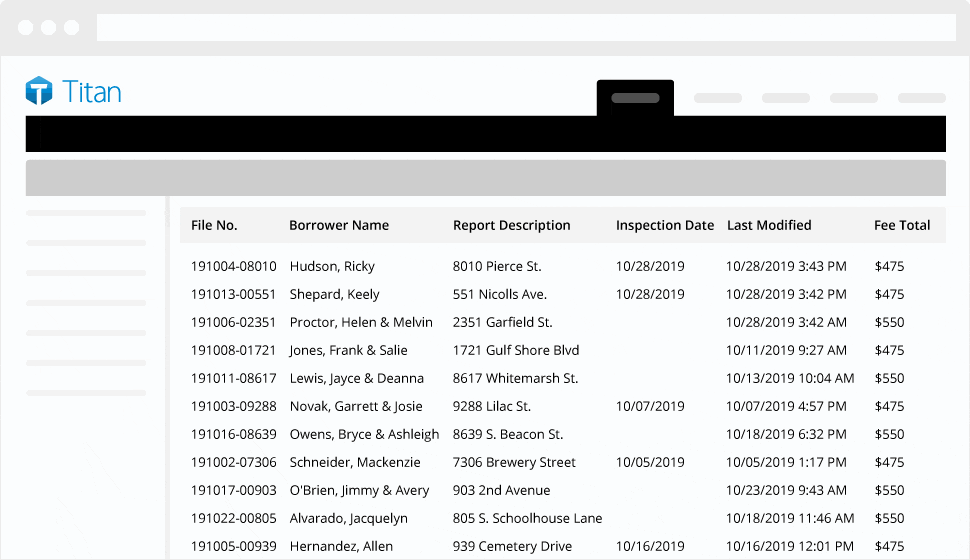Click report 9288 Lilac St.
970x560 pixels.
[492, 406]
